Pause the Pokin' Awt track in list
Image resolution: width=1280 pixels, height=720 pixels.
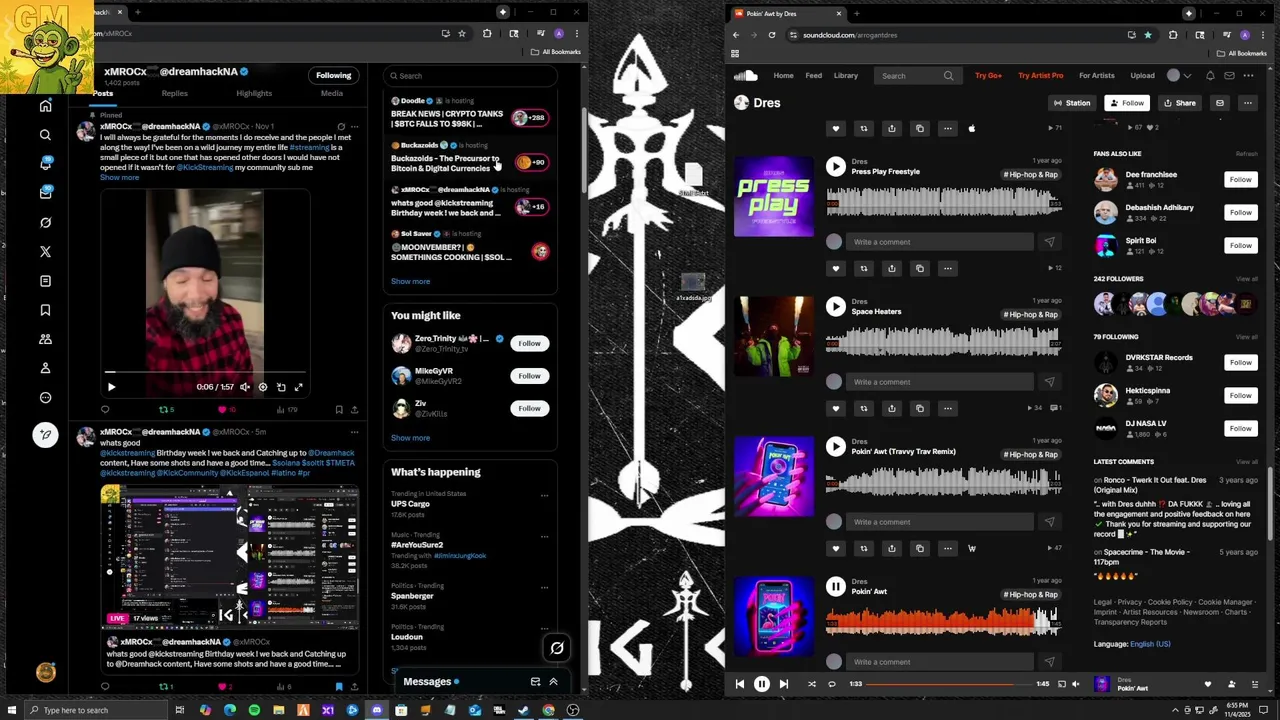[835, 588]
